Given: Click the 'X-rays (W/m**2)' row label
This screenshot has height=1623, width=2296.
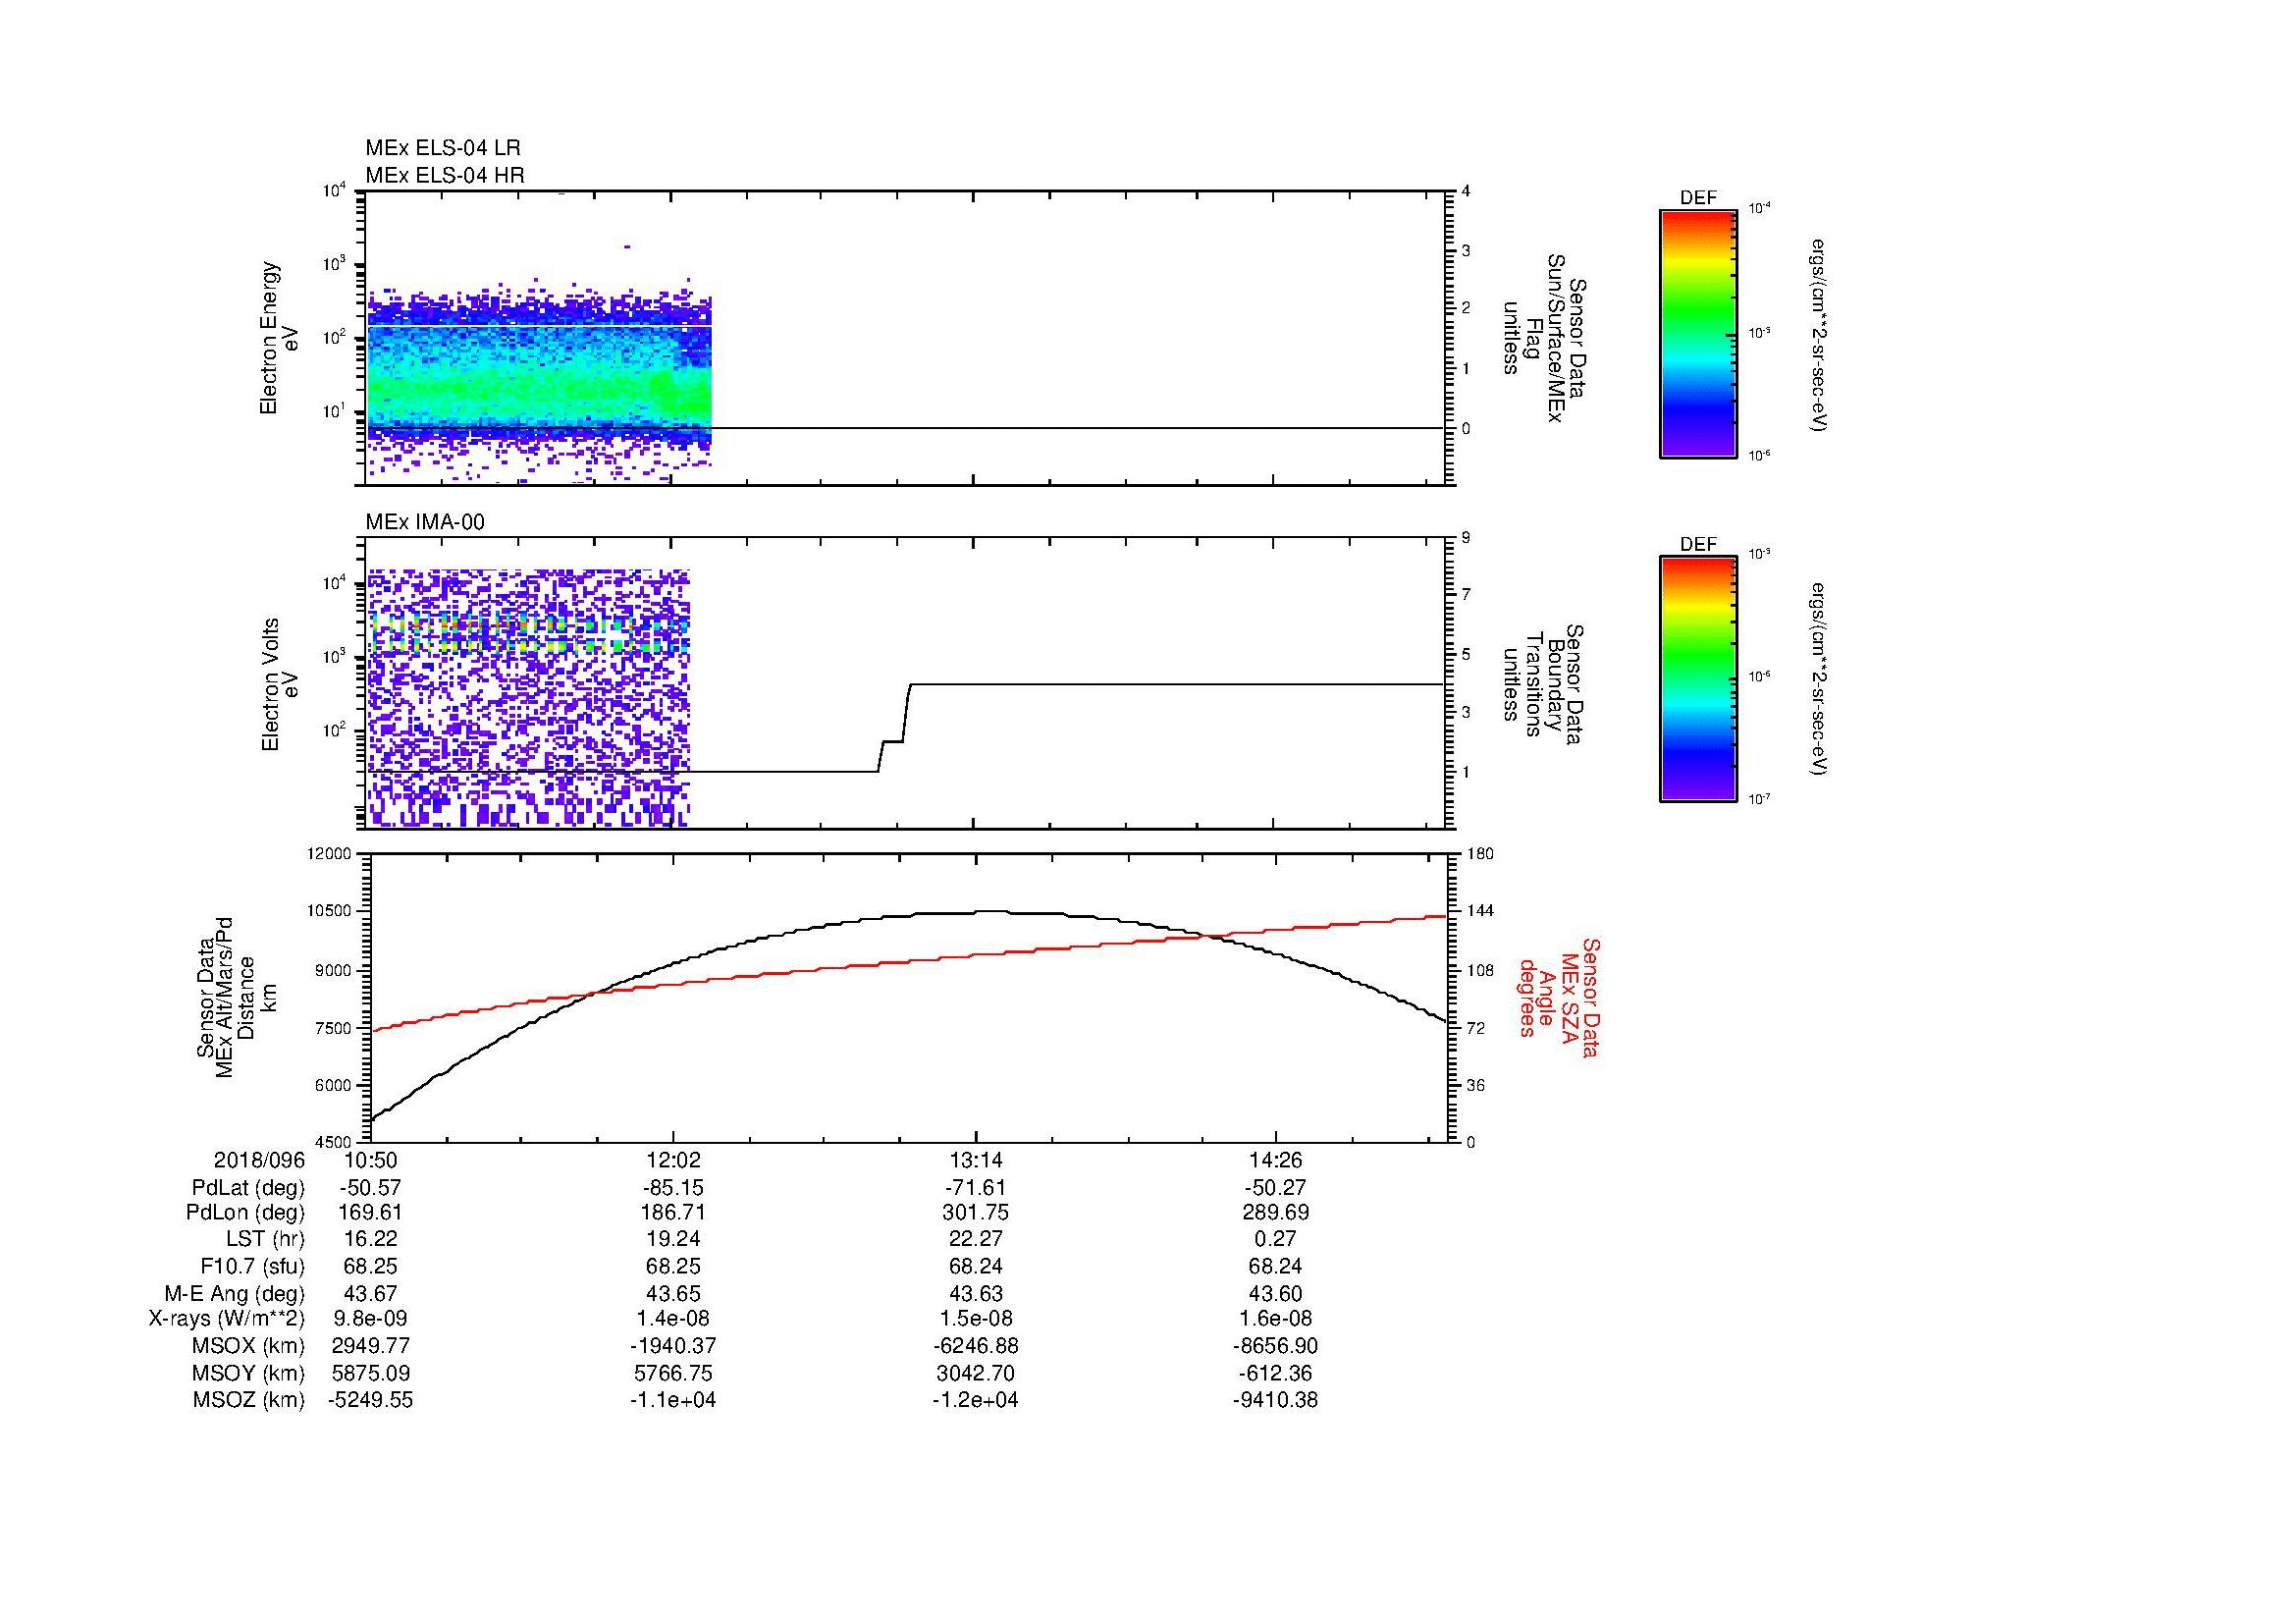Looking at the screenshot, I should (226, 1319).
